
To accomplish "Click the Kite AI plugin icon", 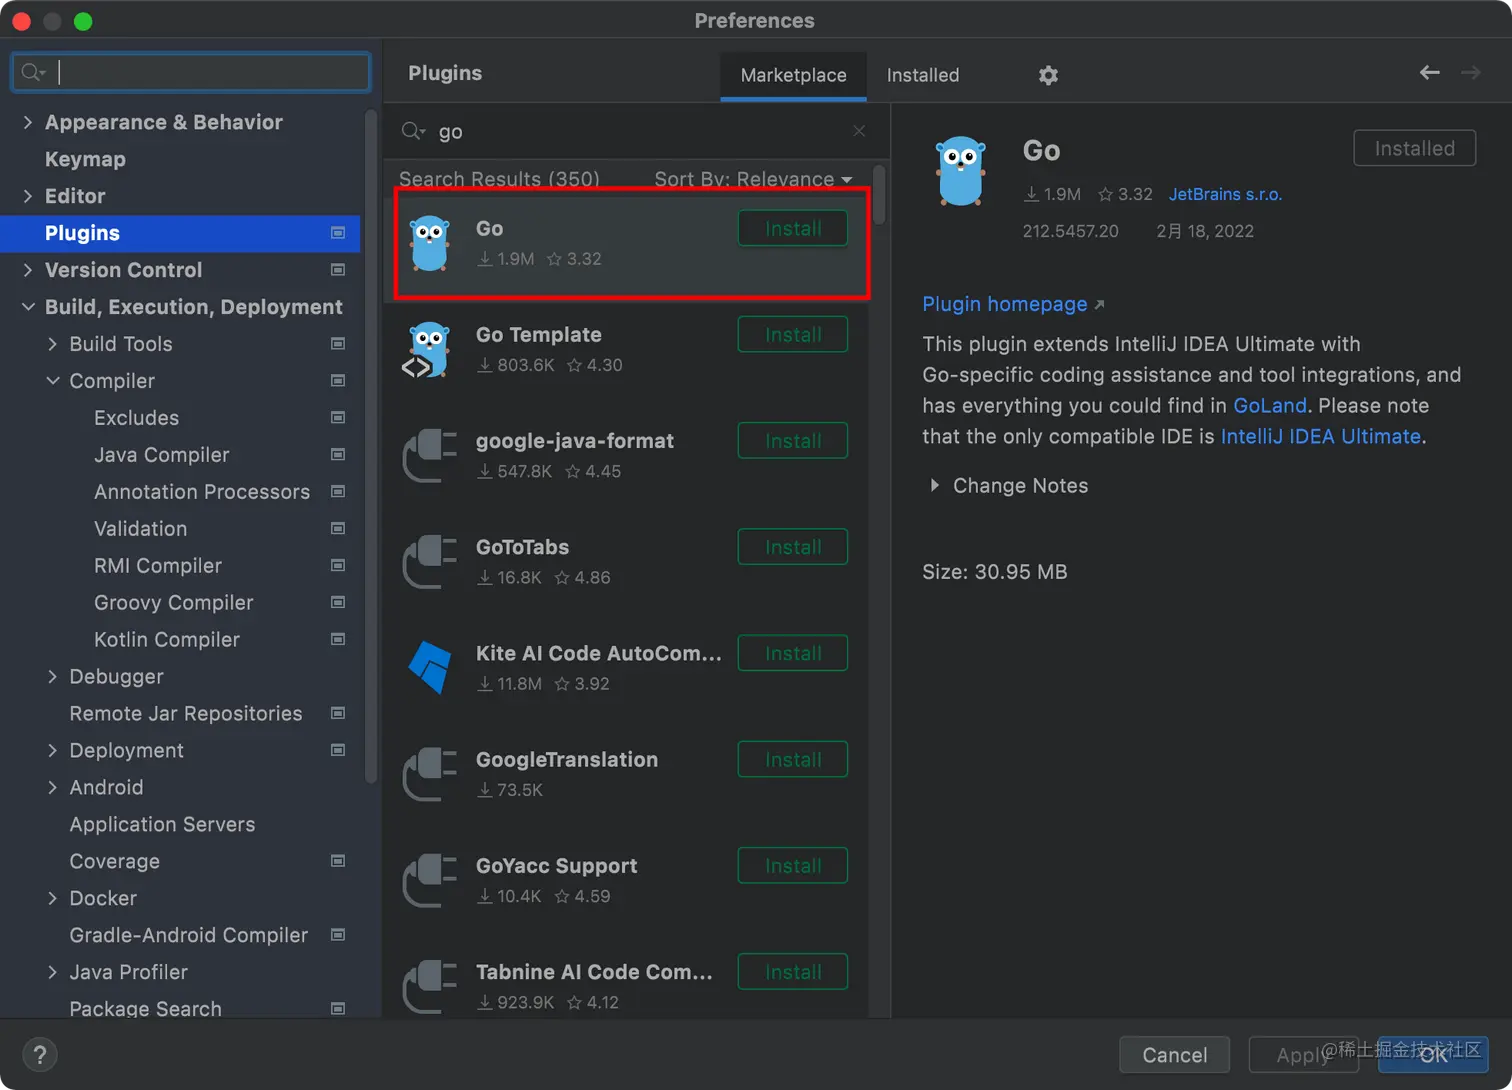I will click(430, 668).
